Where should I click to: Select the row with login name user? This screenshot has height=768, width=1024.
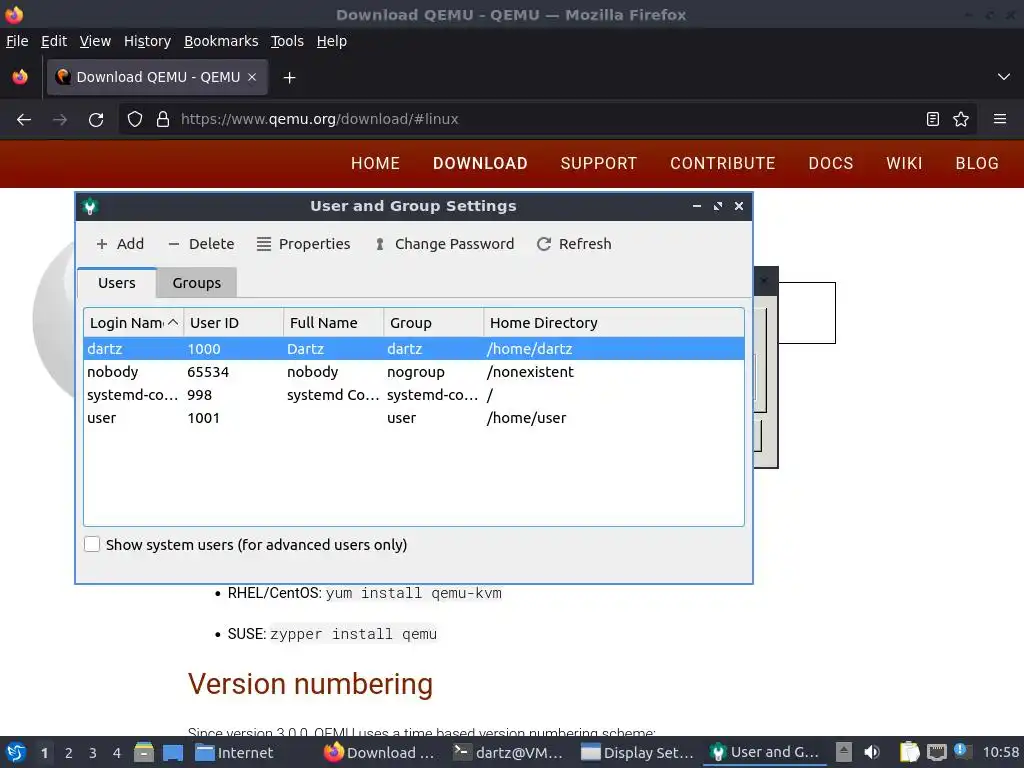(x=413, y=418)
